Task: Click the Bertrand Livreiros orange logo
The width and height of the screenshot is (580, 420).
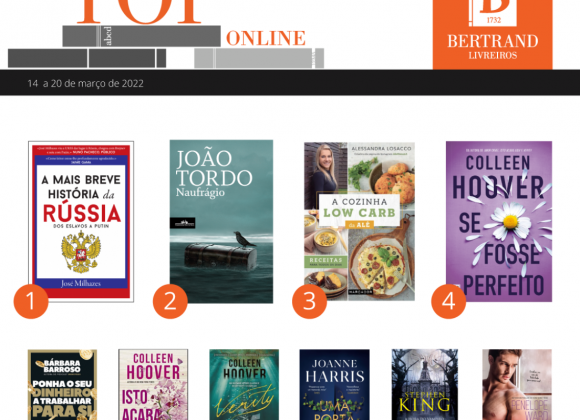Action: pos(492,34)
